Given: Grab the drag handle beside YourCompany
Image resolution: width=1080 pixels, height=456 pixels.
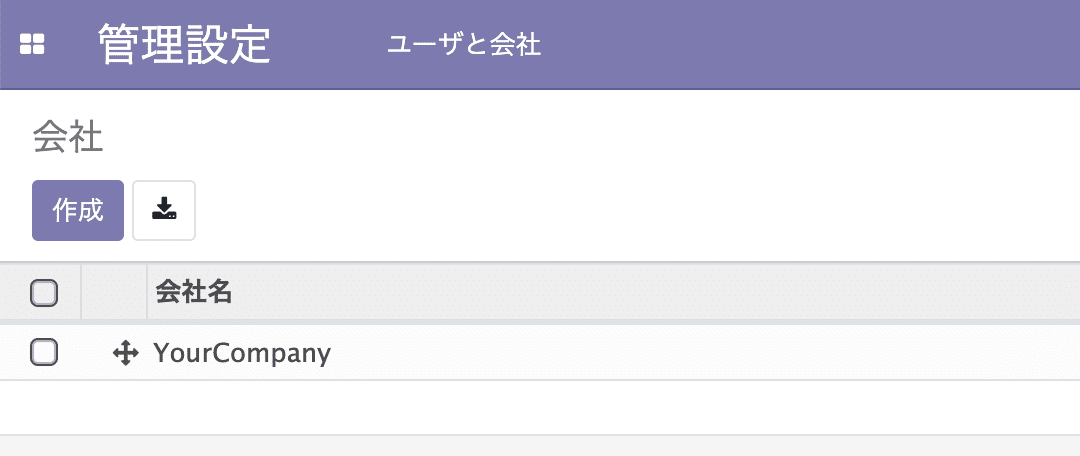Looking at the screenshot, I should click(125, 354).
